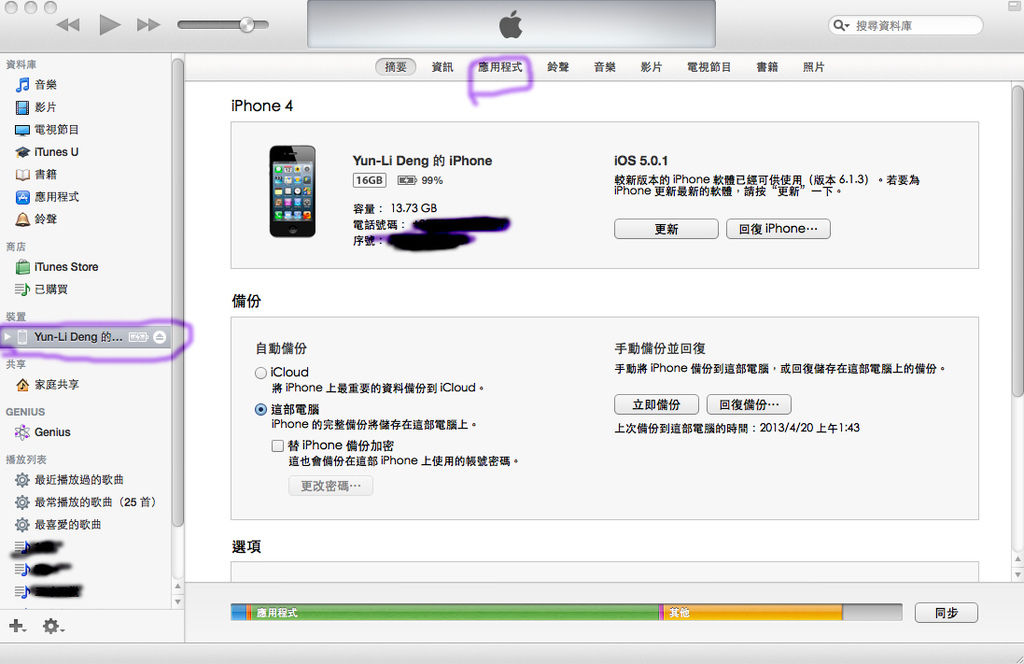The width and height of the screenshot is (1024, 664).
Task: Switch to the 書籍 tab
Action: [767, 67]
